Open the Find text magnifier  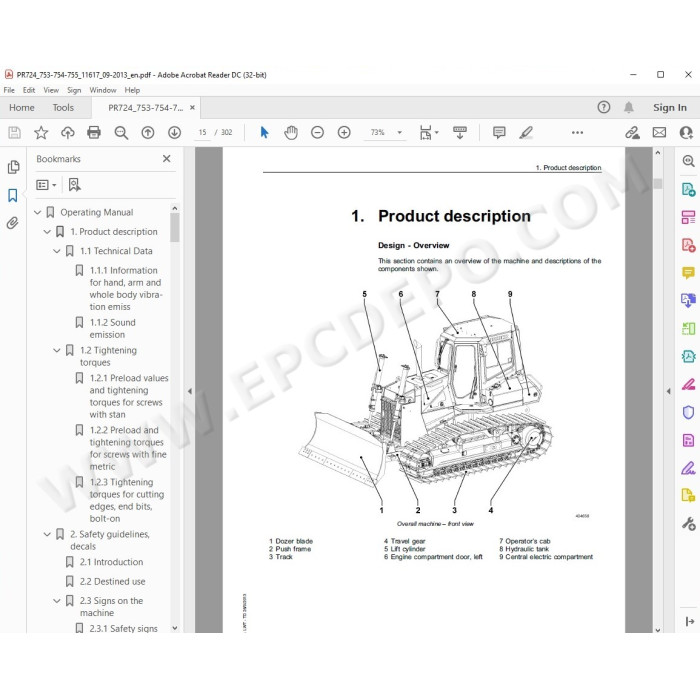(121, 133)
